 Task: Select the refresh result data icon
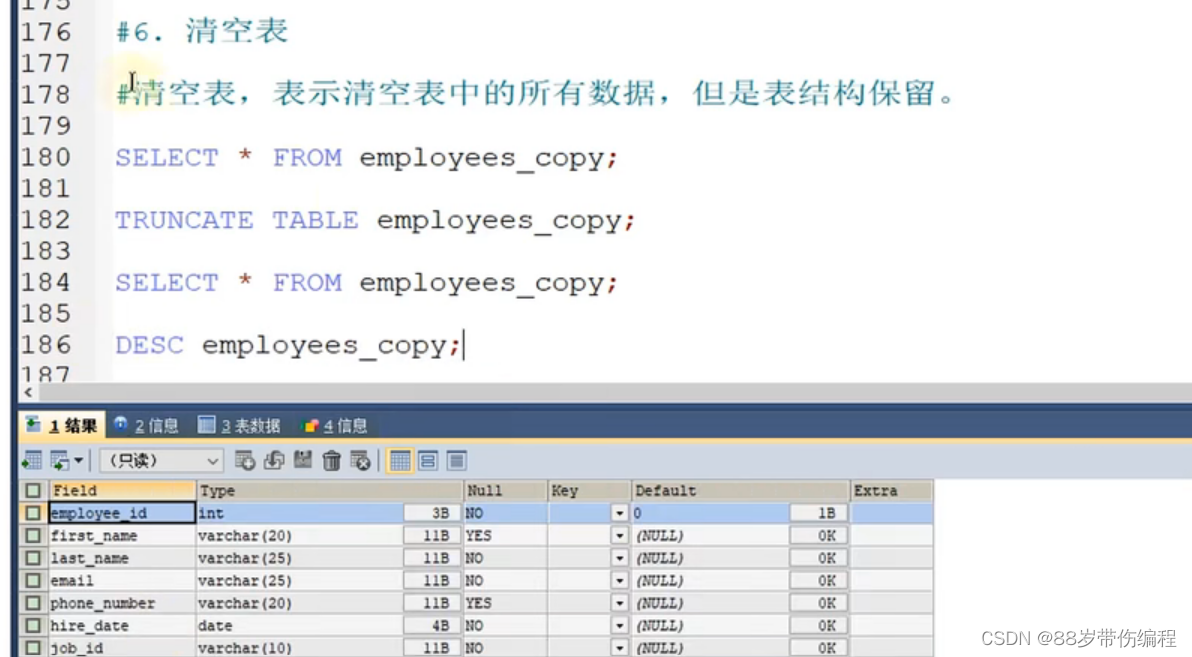click(x=274, y=460)
